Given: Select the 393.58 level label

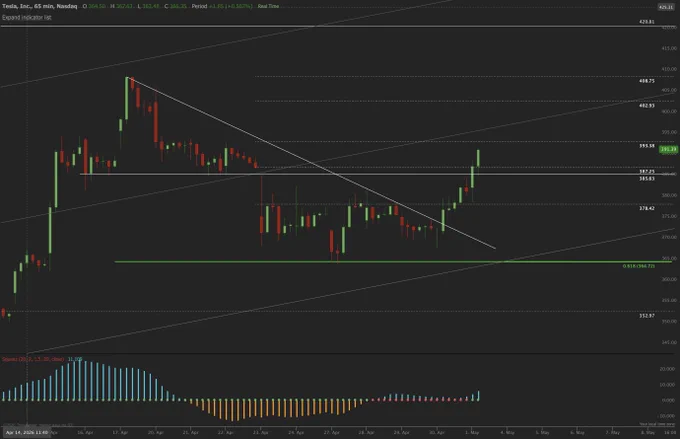Looking at the screenshot, I should tap(647, 146).
